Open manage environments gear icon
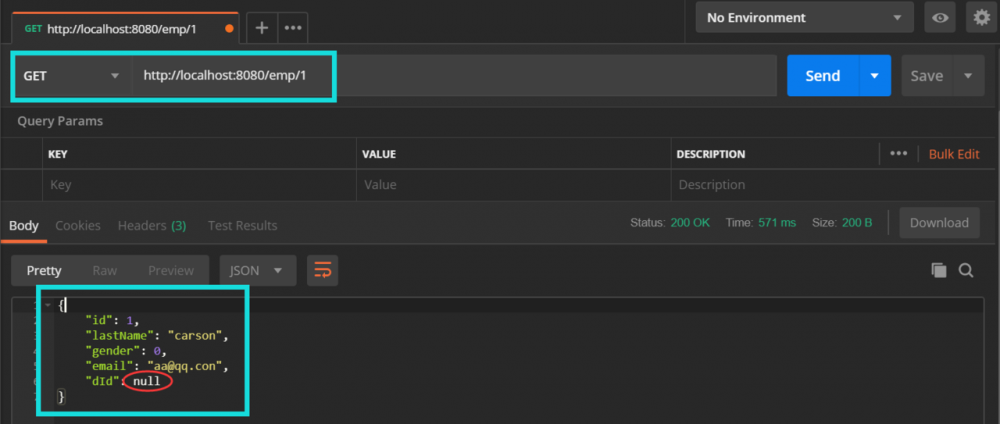Image resolution: width=1000 pixels, height=424 pixels. click(x=982, y=18)
